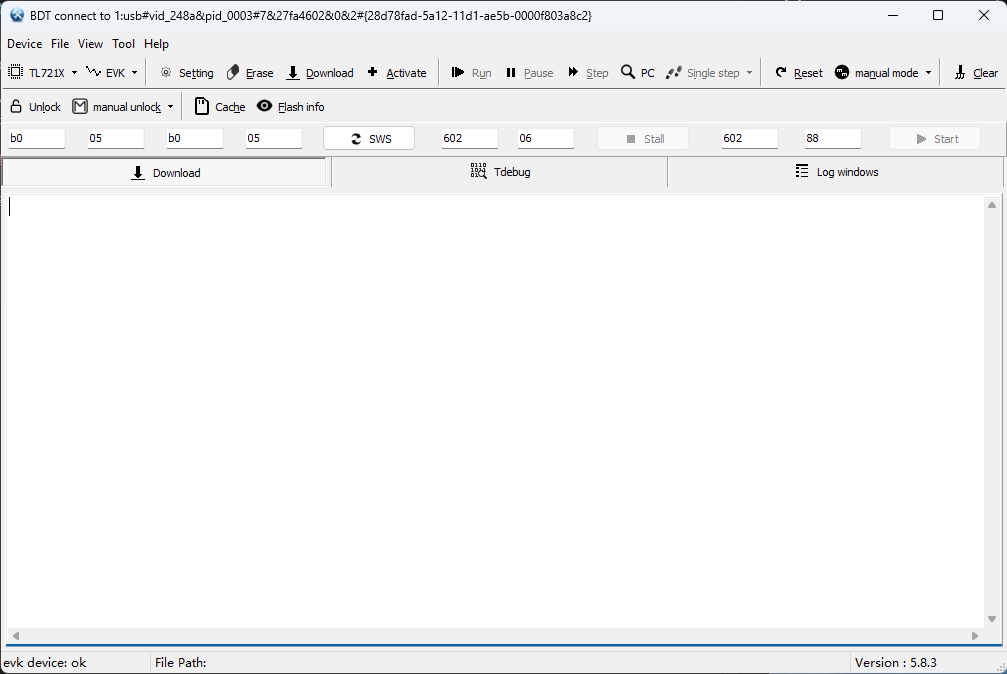This screenshot has width=1007, height=674.
Task: Click the Unlock padlock icon
Action: click(16, 107)
